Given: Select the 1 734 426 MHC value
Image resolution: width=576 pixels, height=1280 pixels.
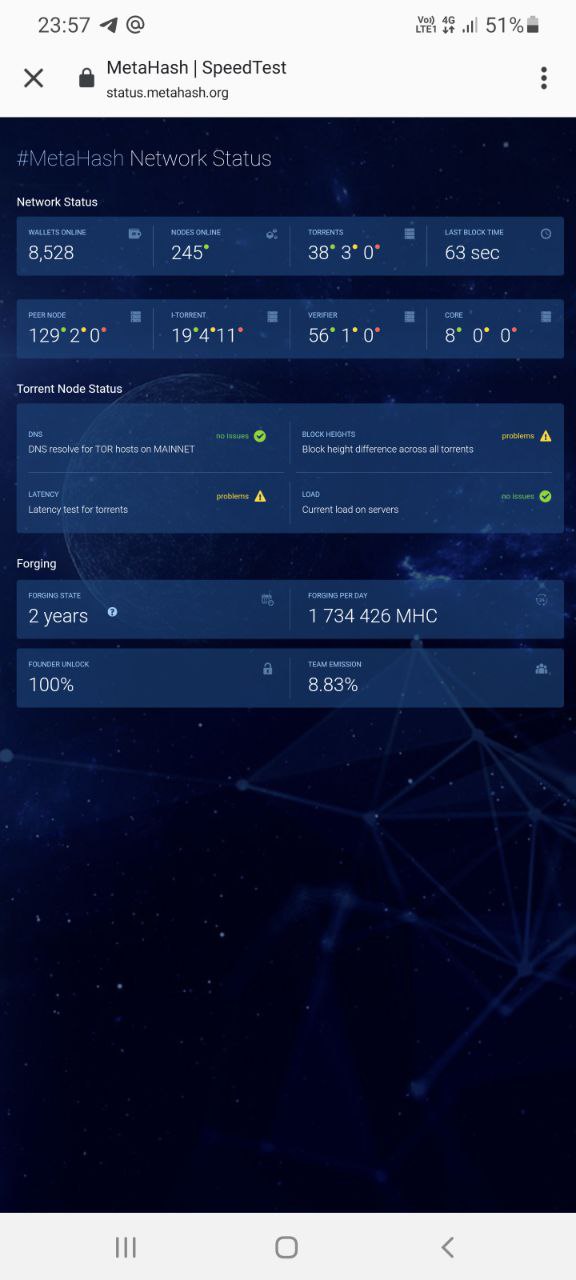Looking at the screenshot, I should coord(373,616).
